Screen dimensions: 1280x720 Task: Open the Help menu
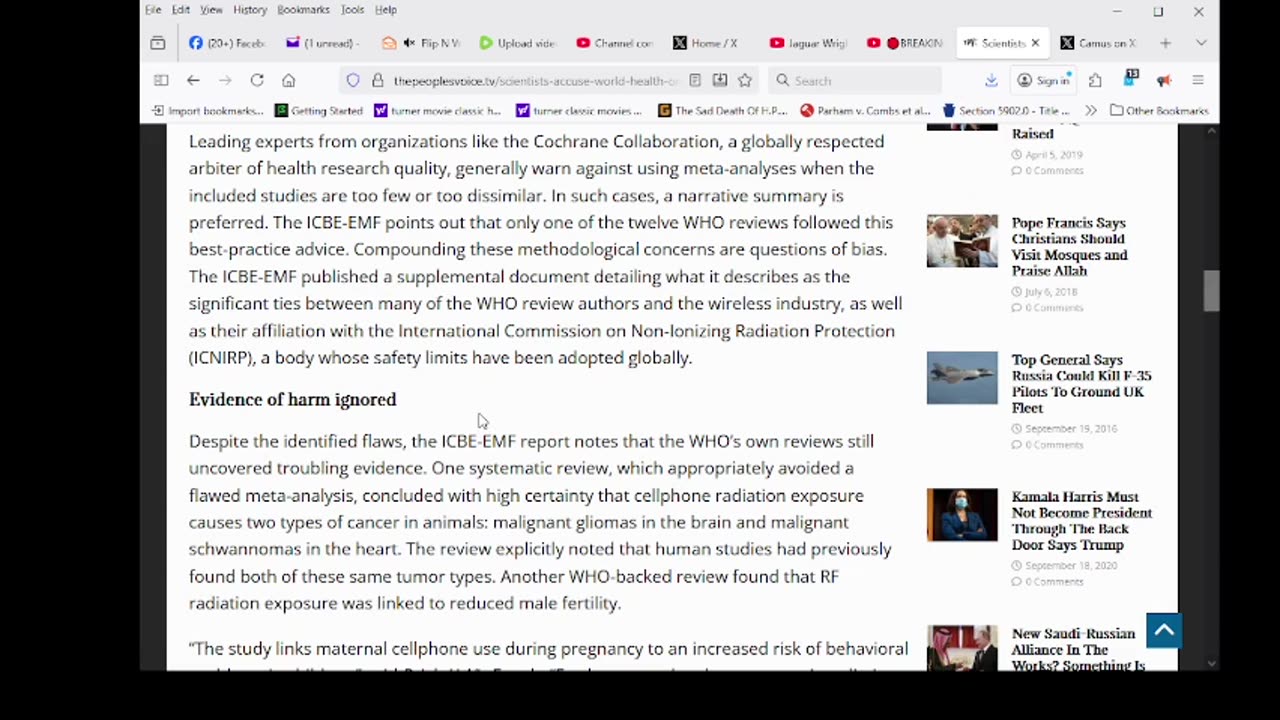click(x=386, y=10)
